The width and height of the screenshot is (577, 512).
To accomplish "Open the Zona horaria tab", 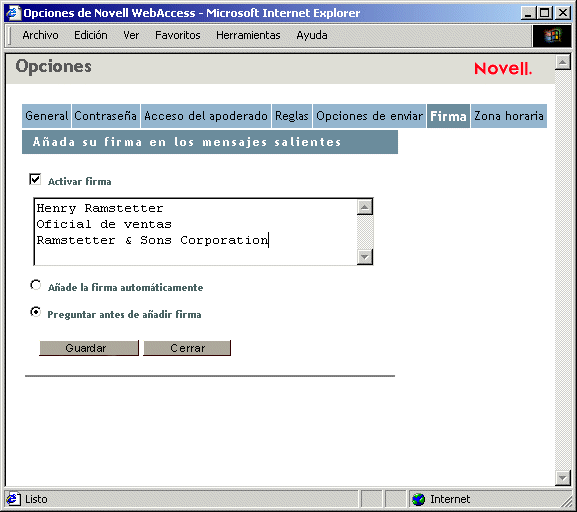I will coord(509,116).
